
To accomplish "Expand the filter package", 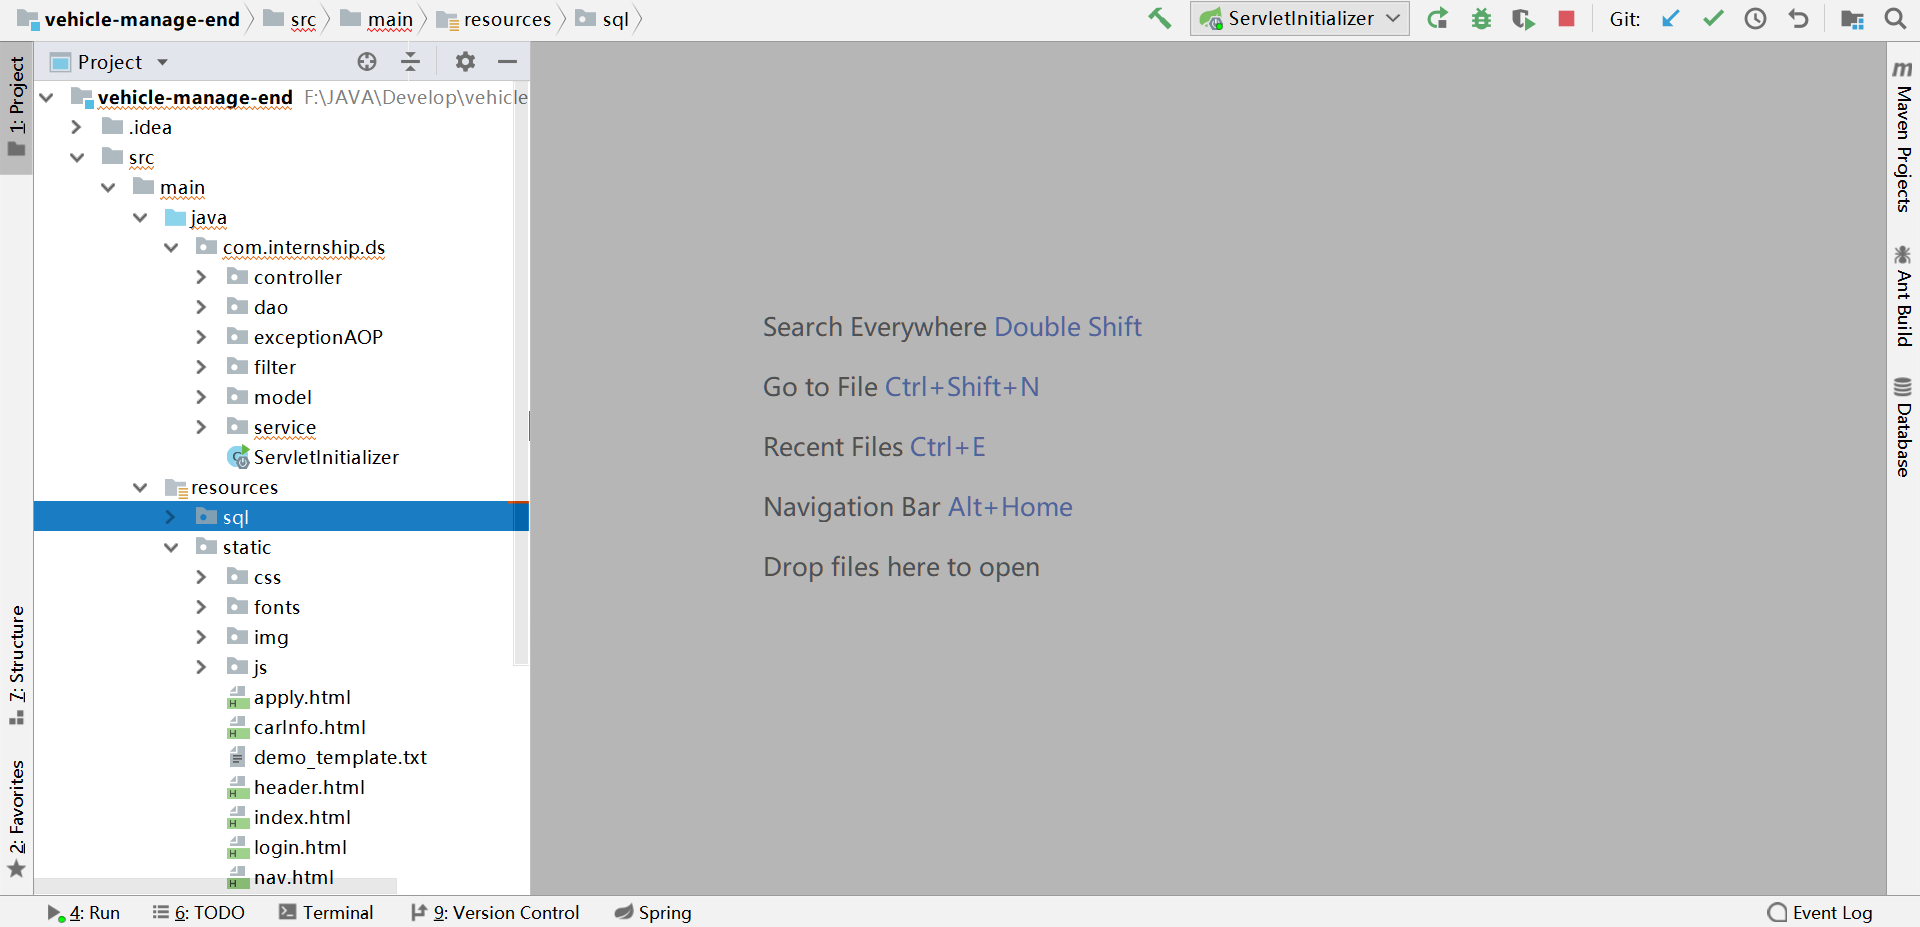I will click(201, 367).
